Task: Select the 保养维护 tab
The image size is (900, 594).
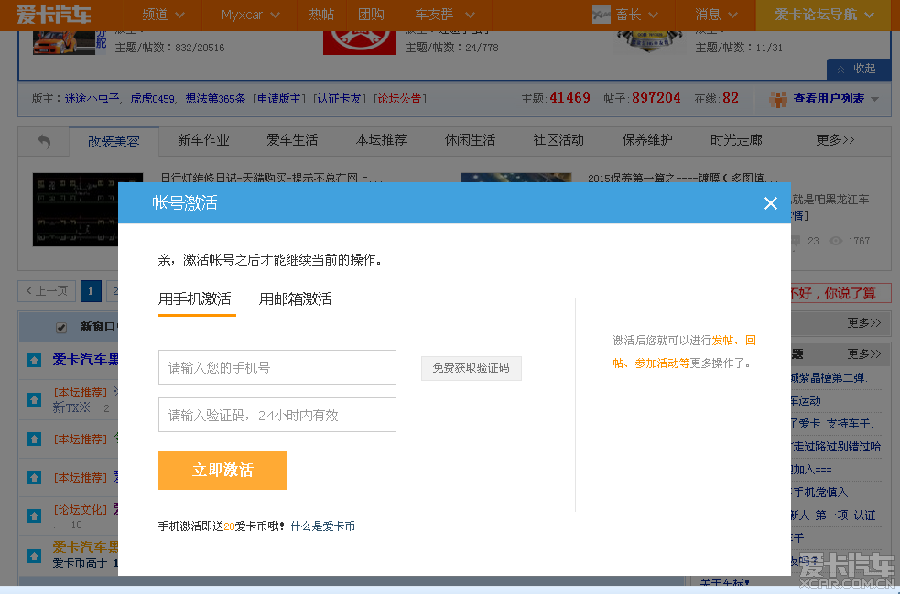Action: pos(647,140)
